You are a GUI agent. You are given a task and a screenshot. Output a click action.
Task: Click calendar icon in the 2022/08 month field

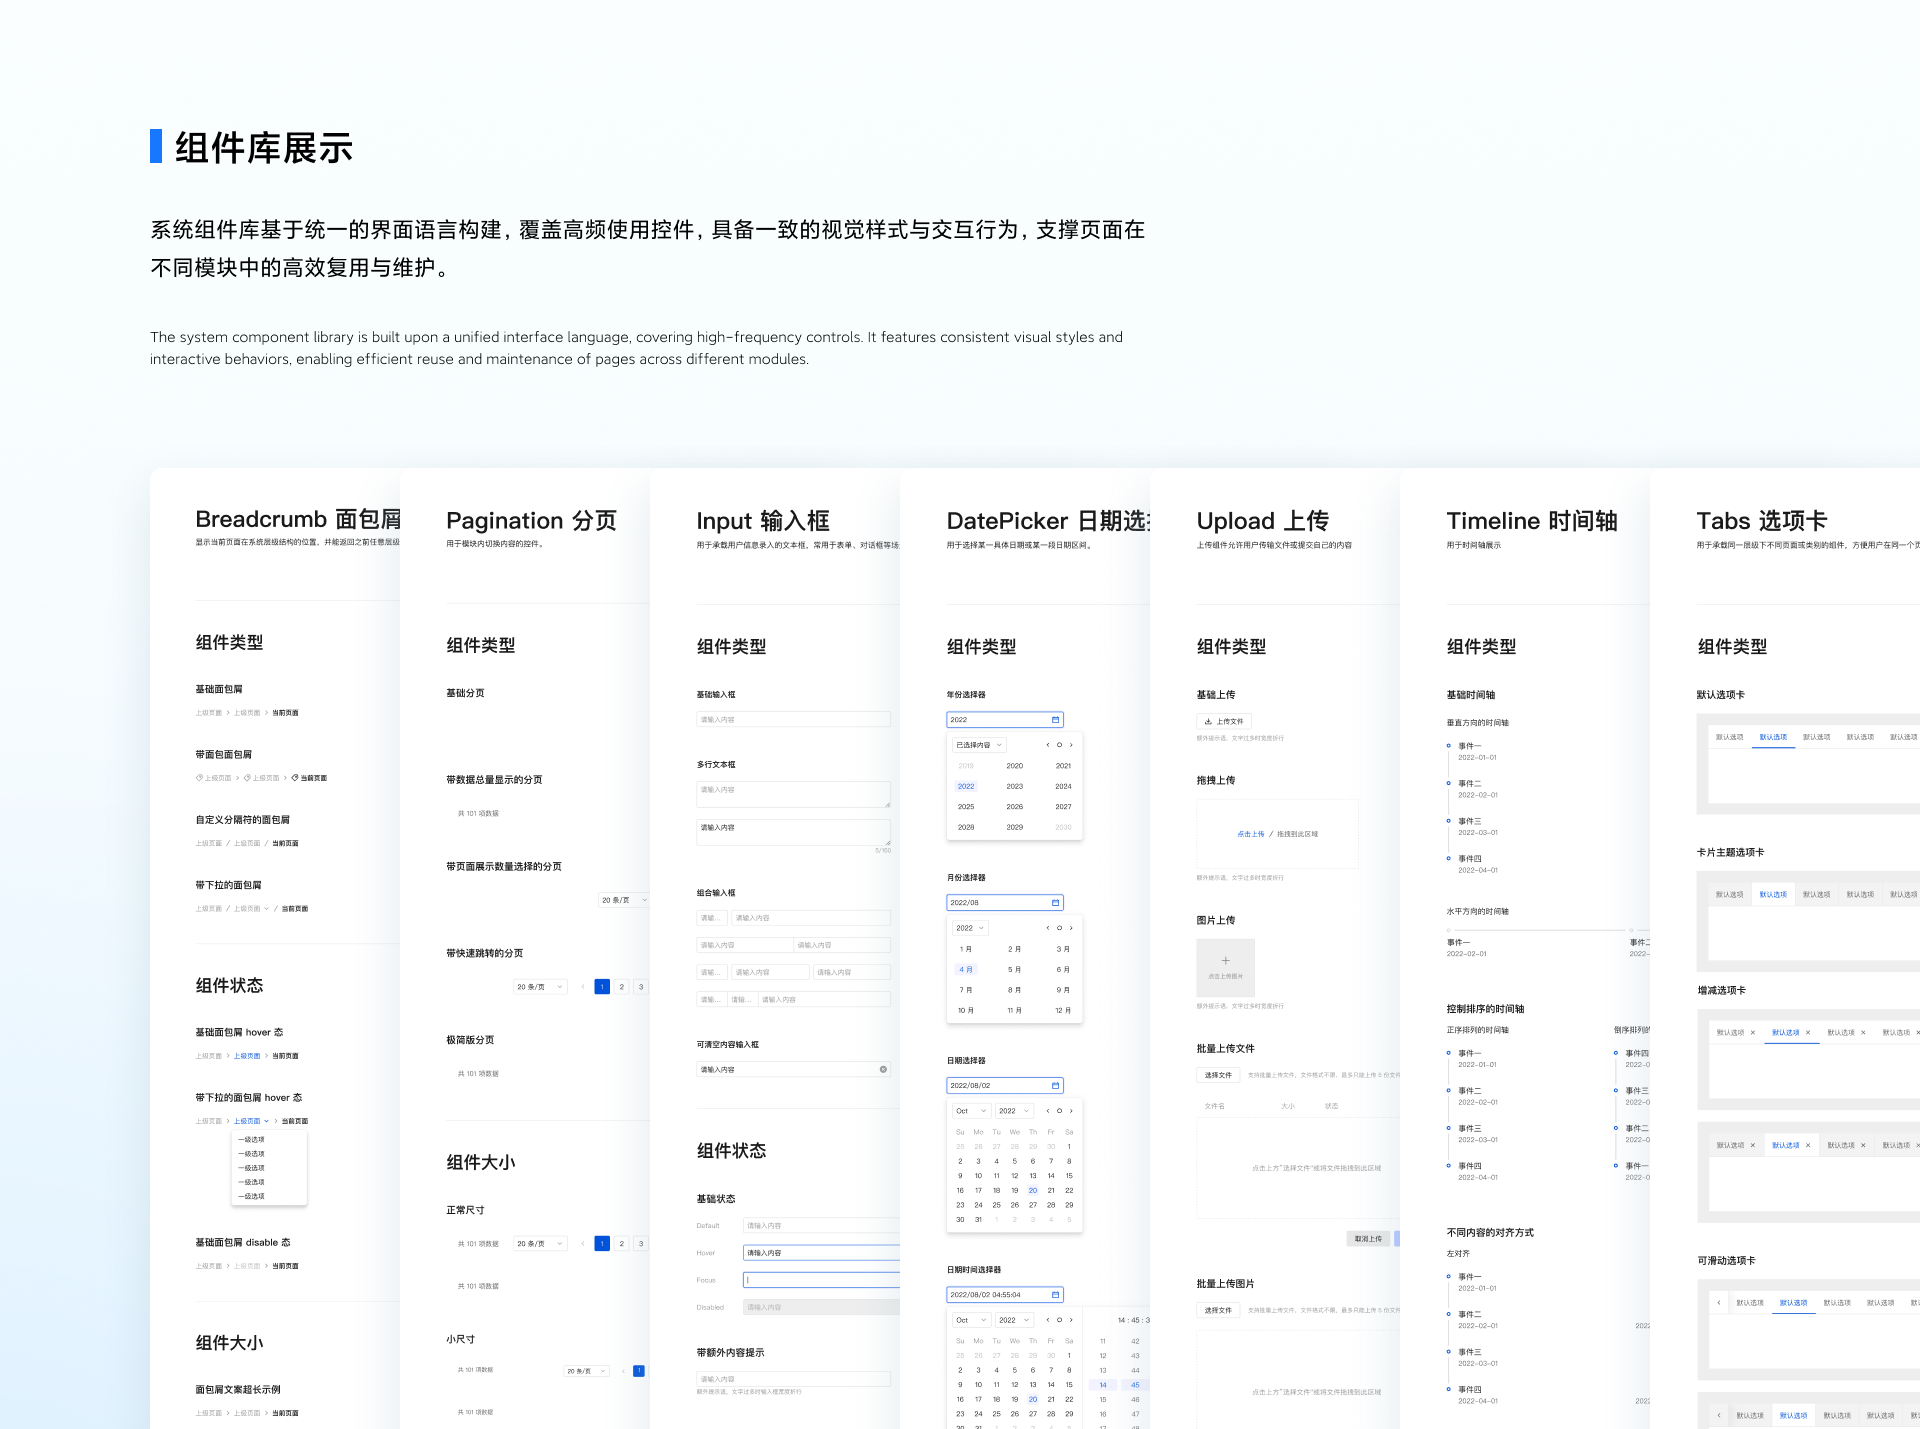click(x=1055, y=903)
